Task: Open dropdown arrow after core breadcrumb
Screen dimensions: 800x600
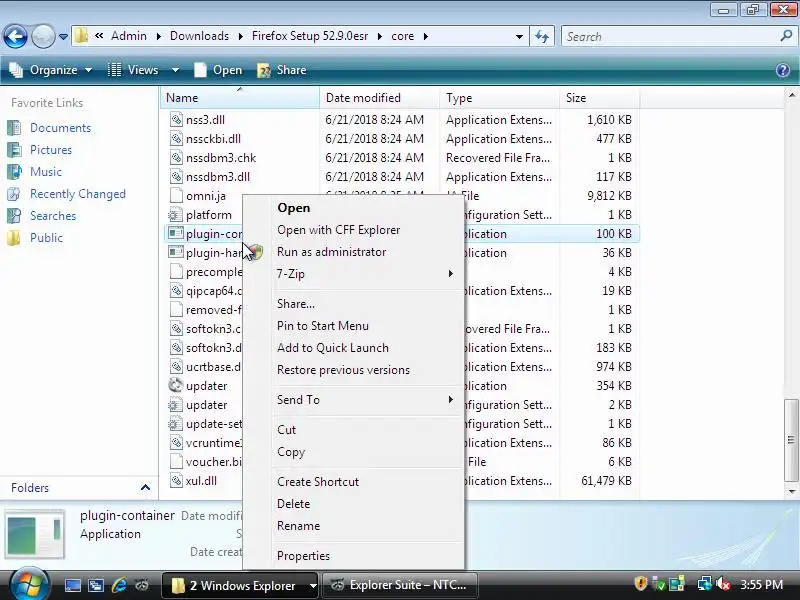Action: (x=425, y=36)
